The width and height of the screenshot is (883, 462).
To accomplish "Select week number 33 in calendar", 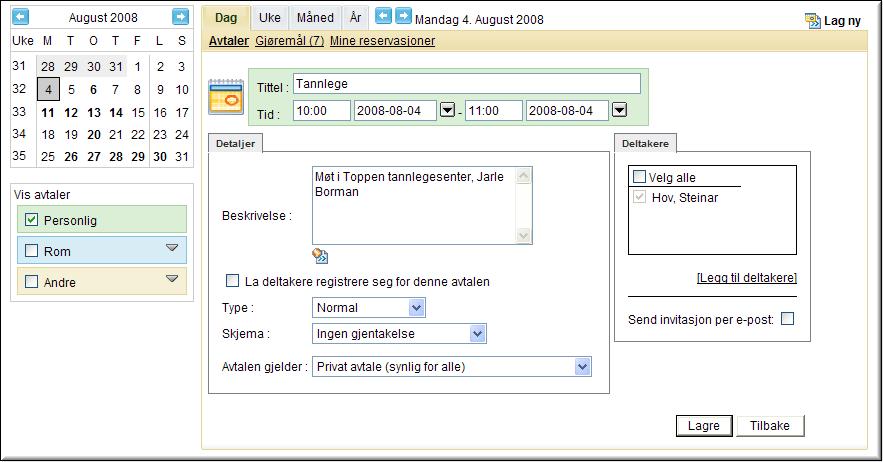I will tap(19, 112).
